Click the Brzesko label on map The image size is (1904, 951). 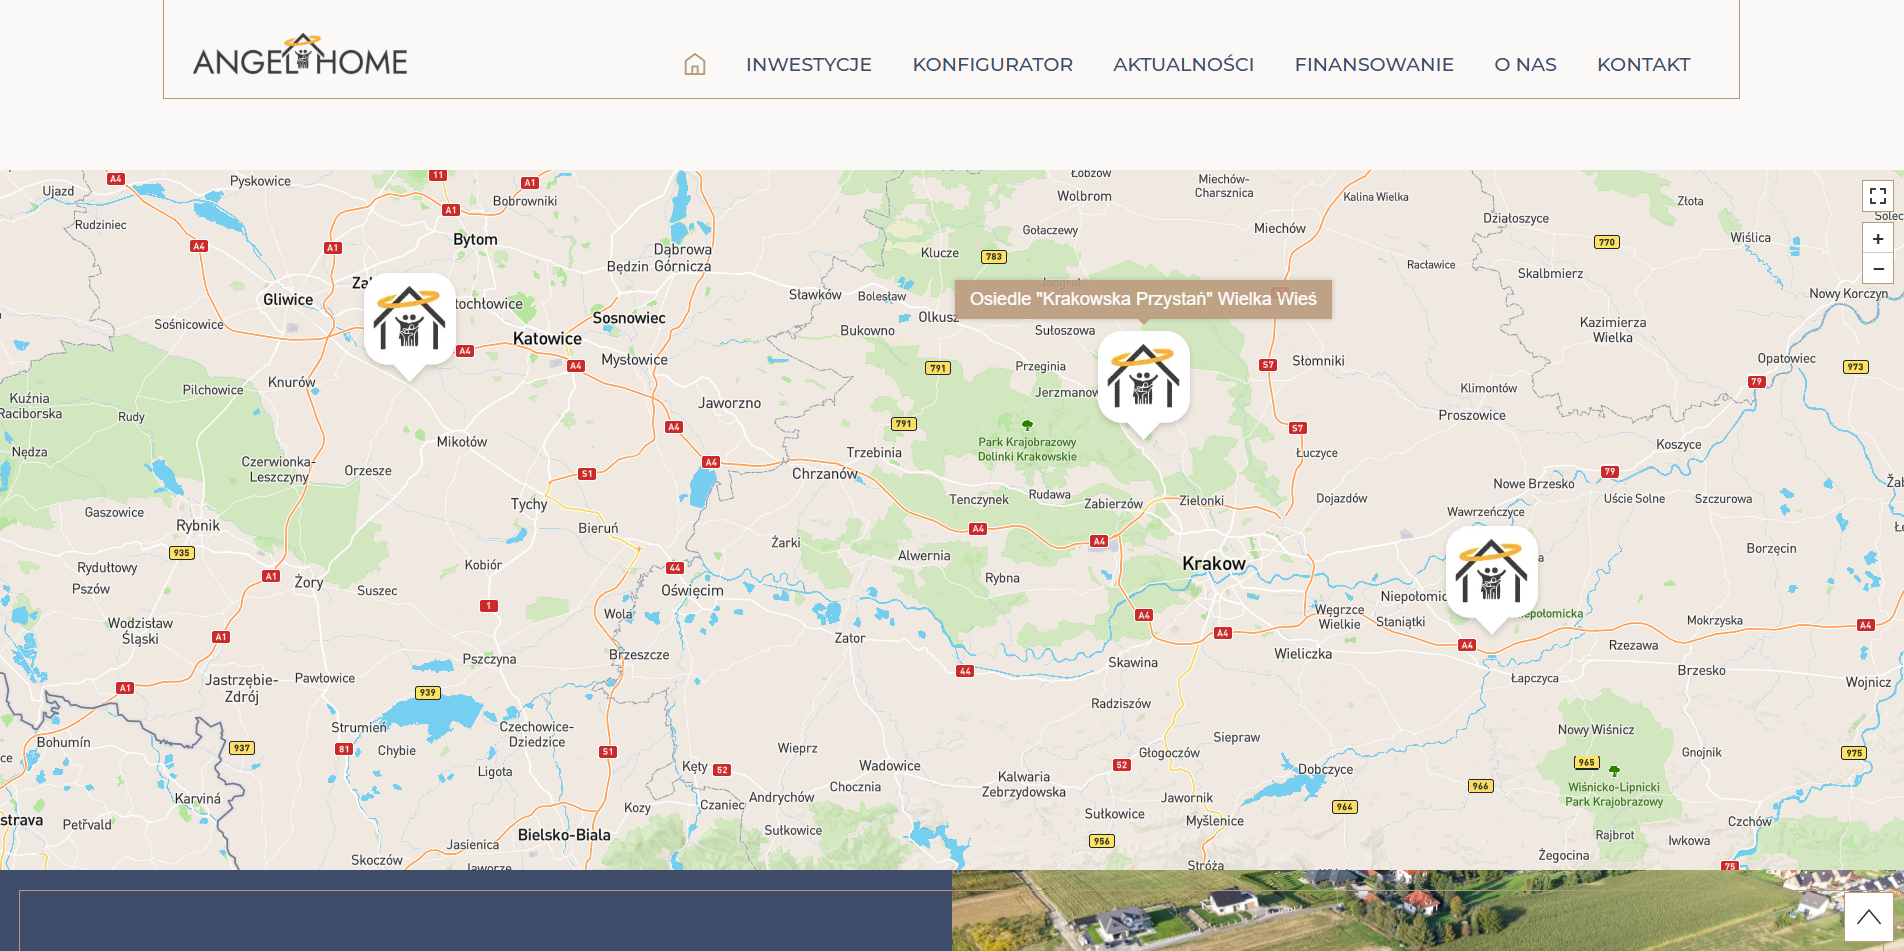[1702, 671]
